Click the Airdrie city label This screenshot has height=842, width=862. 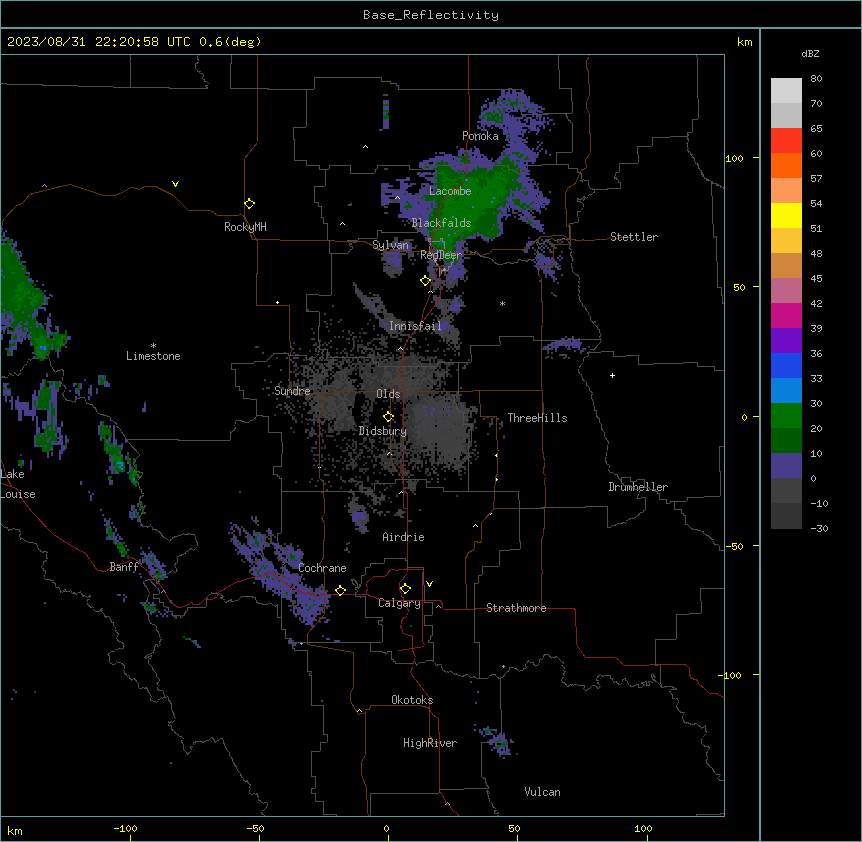pos(403,537)
